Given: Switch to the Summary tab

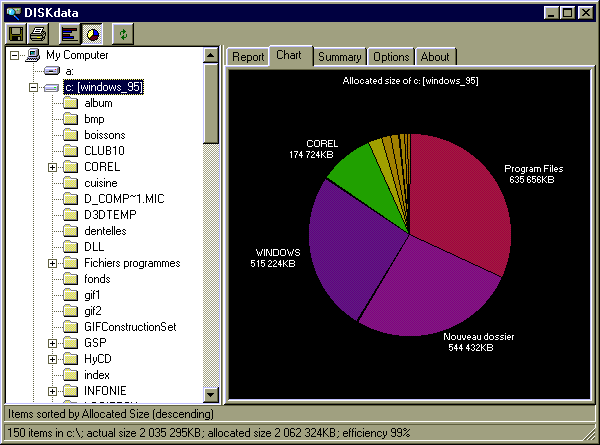Looking at the screenshot, I should point(339,57).
